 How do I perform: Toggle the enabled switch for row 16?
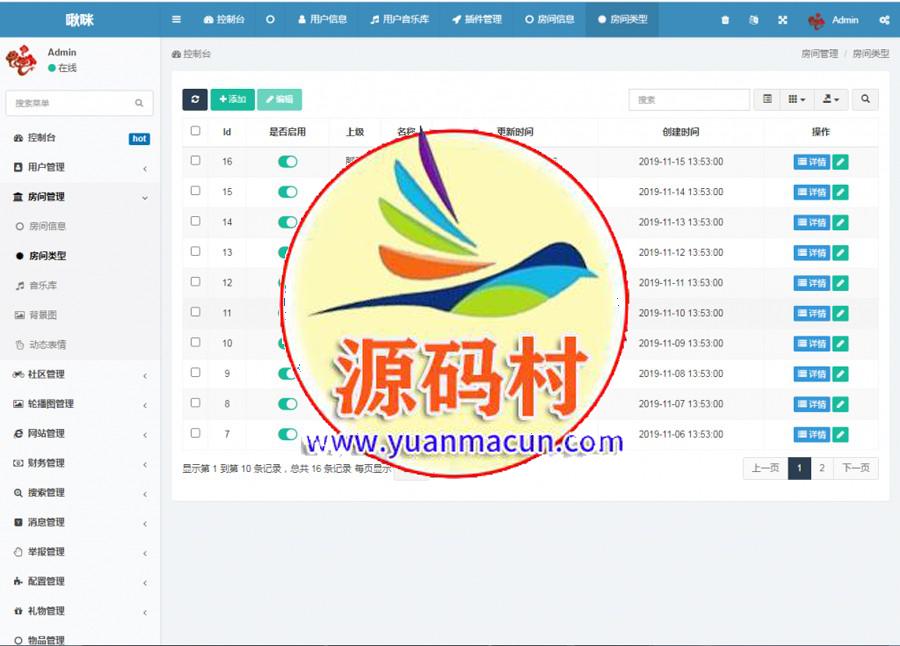point(288,161)
